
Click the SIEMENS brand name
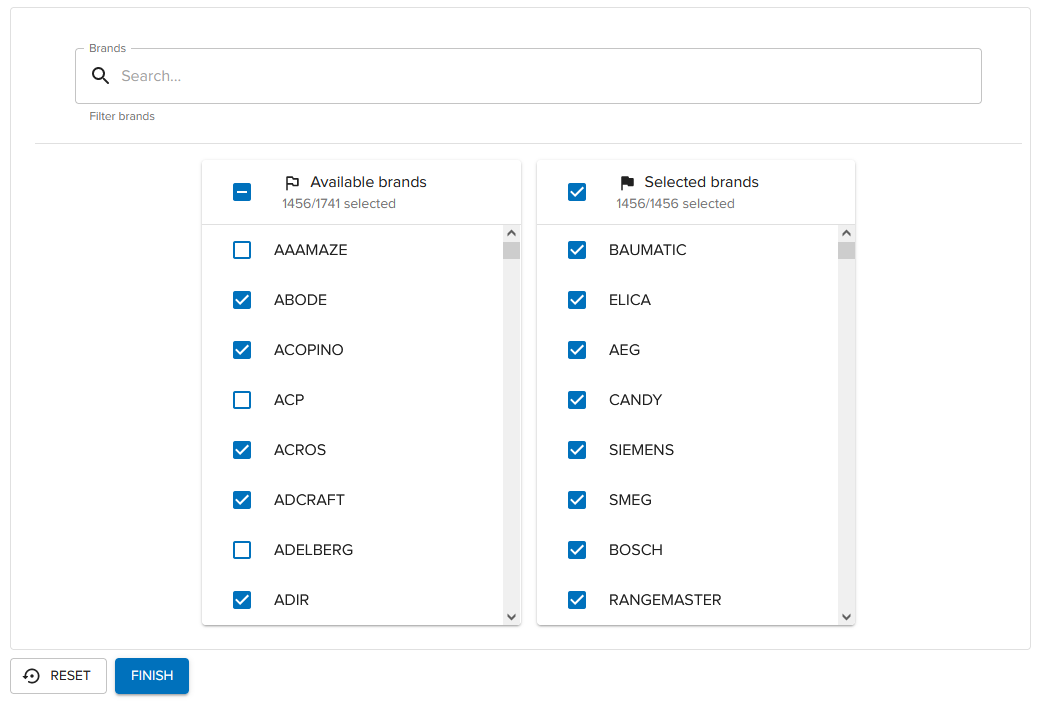pyautogui.click(x=641, y=450)
